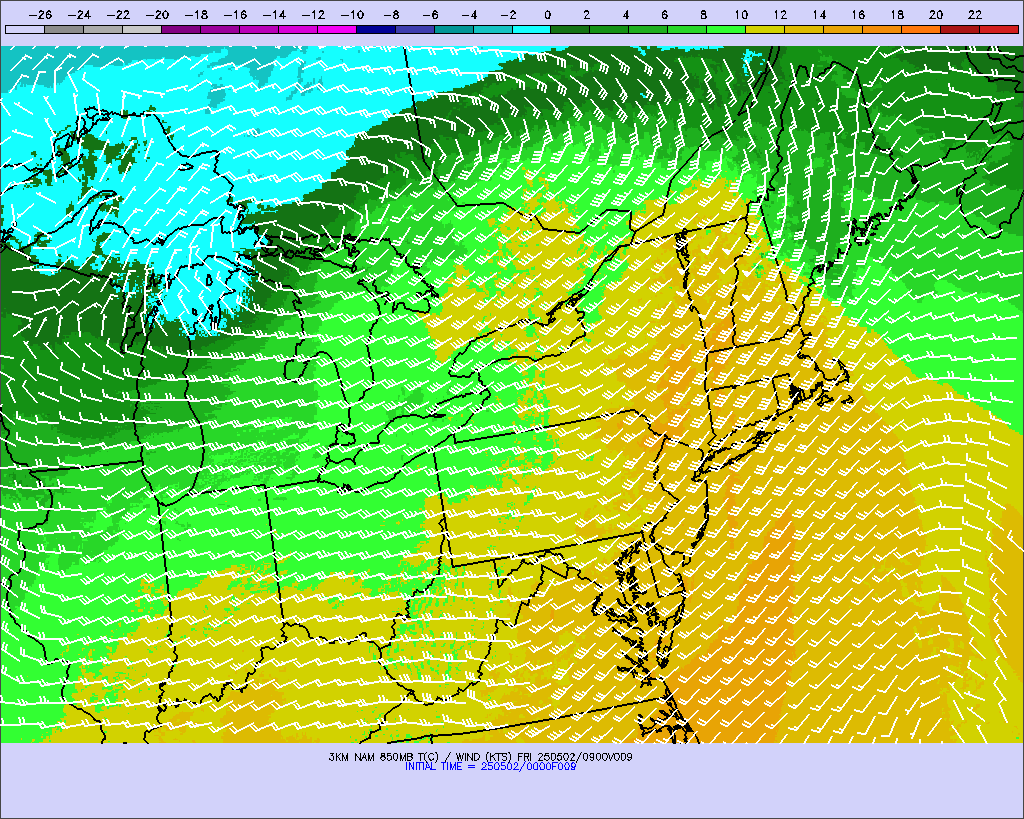The image size is (1024, 819).
Task: Select the dark red swatch between 20 and 22
Action: pyautogui.click(x=959, y=29)
